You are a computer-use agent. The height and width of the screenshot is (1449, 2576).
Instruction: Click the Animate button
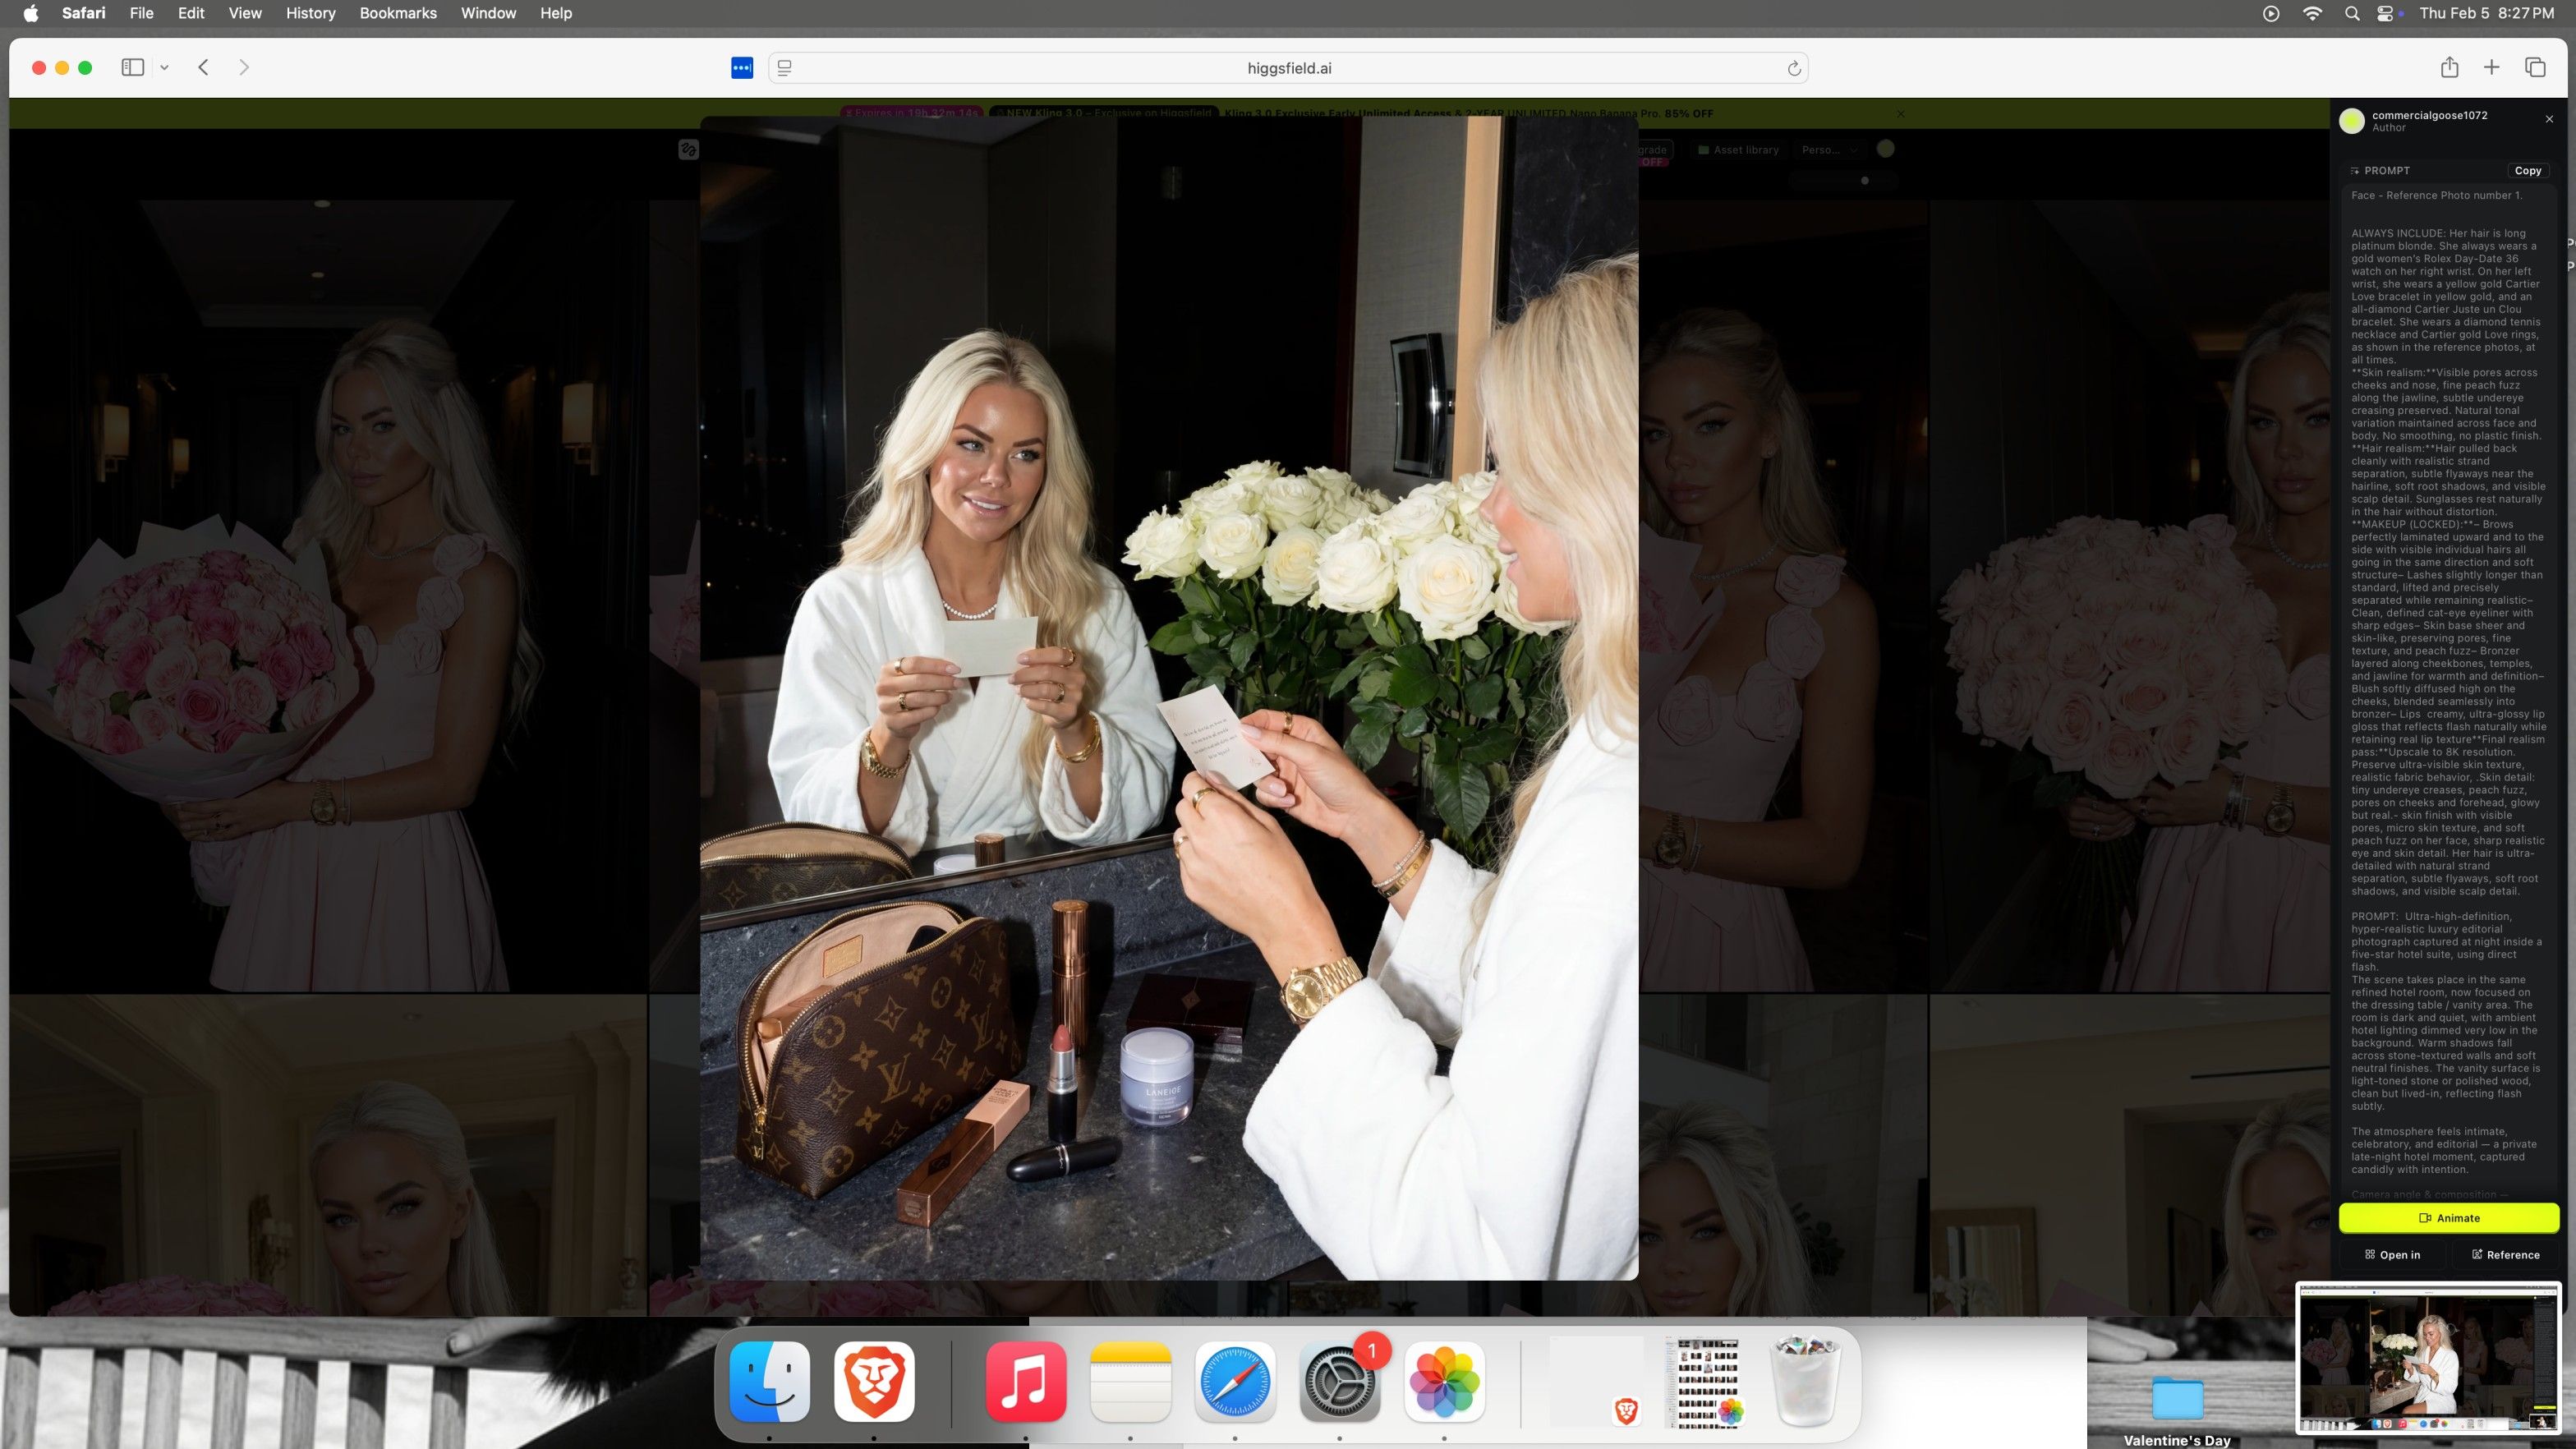pos(2448,1218)
